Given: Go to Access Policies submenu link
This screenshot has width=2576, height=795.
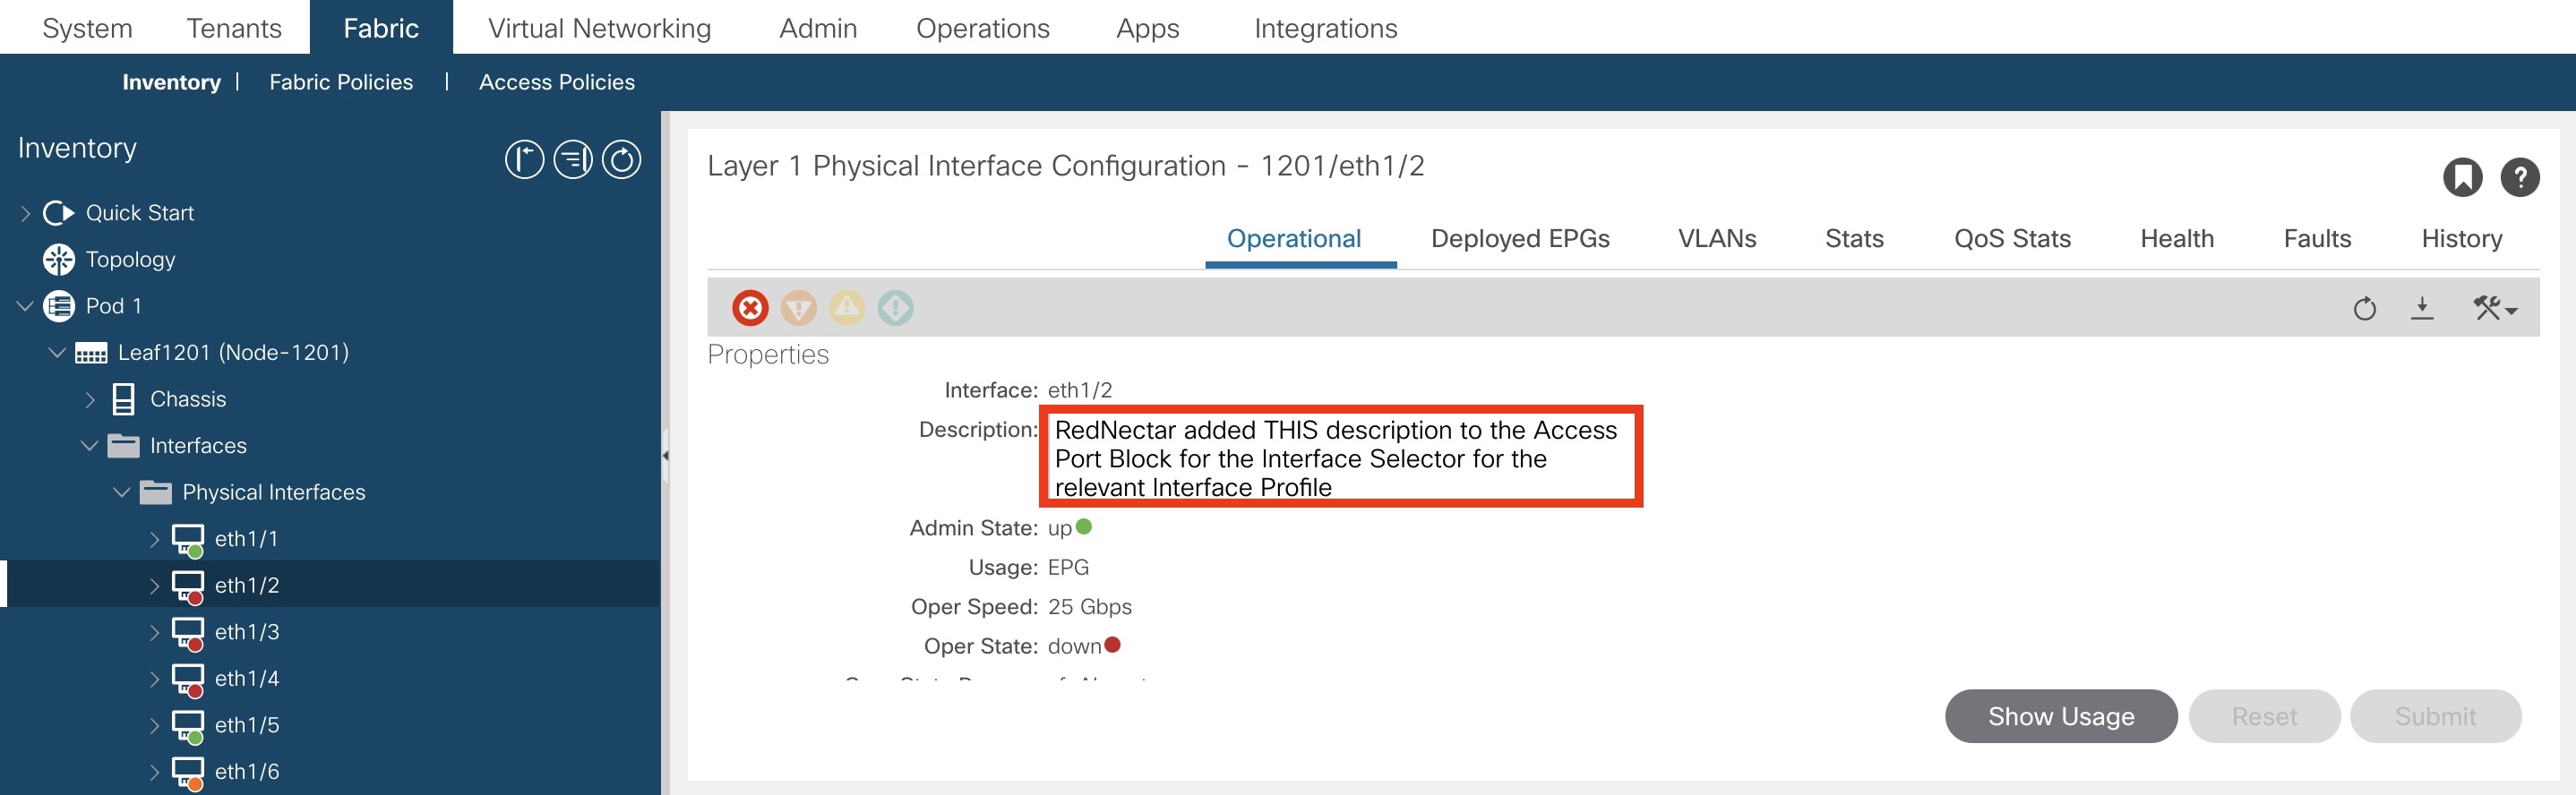Looking at the screenshot, I should [x=556, y=82].
